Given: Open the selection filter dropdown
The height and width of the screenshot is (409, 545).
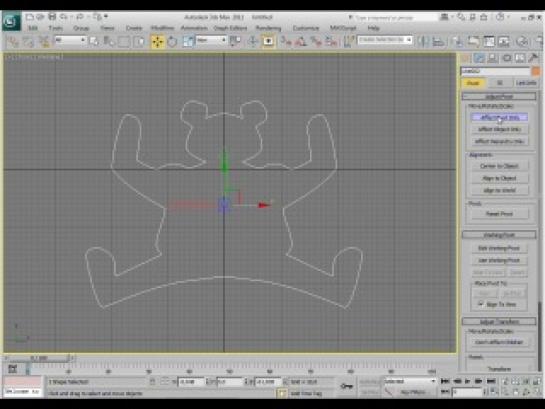Looking at the screenshot, I should (x=70, y=40).
